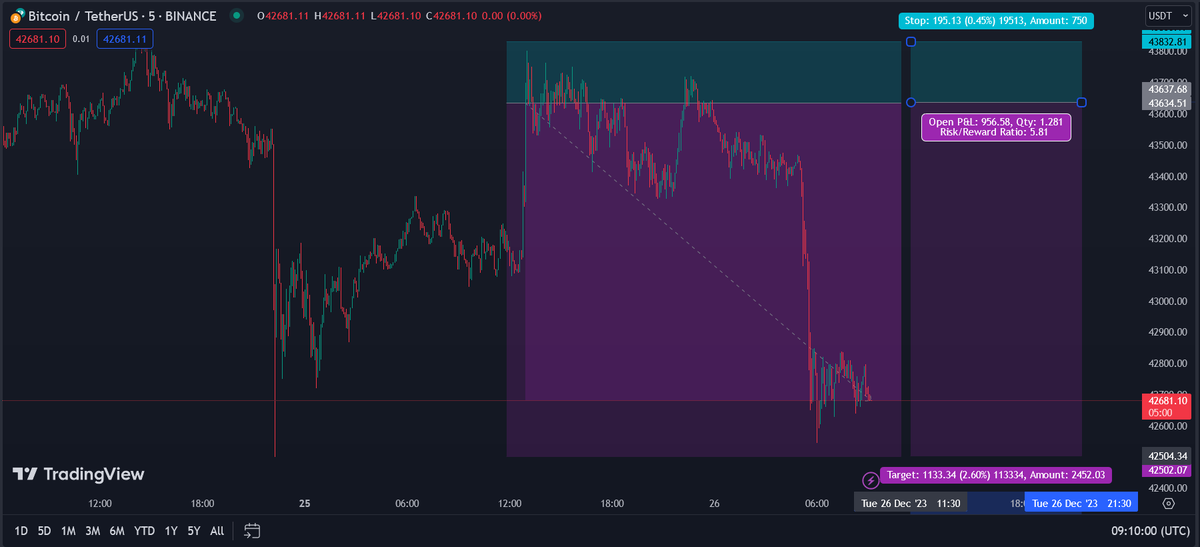Open the go-to-date calendar icon

point(252,530)
